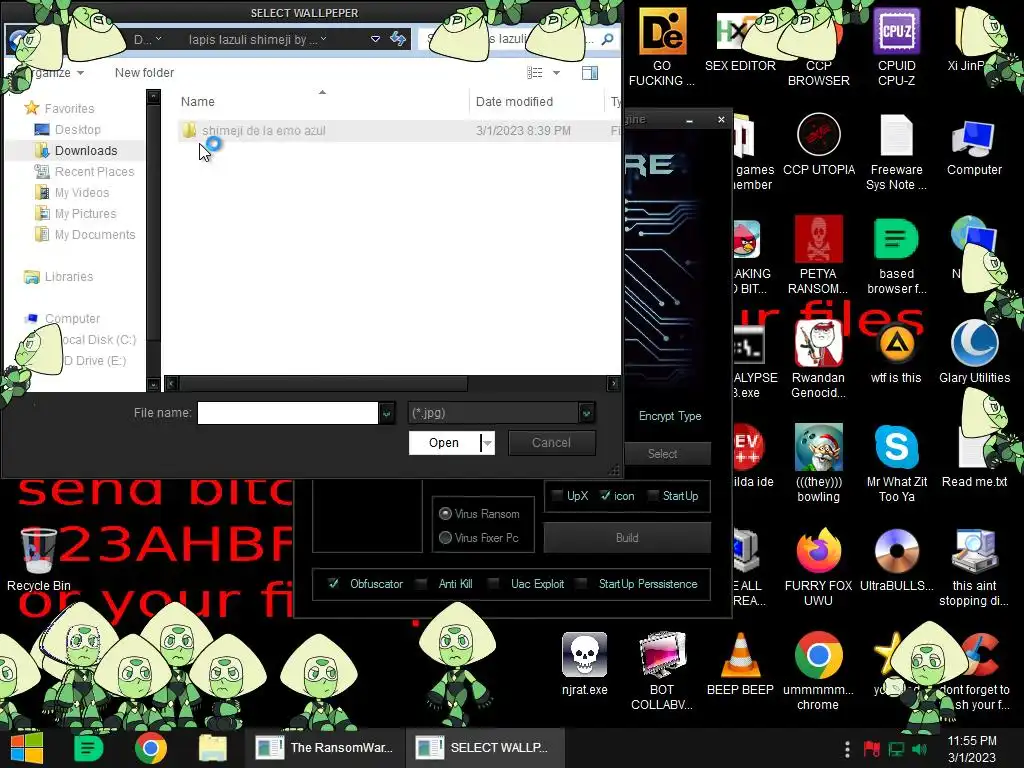Viewport: 1024px width, 768px height.
Task: Open the BEEP BEEP VLC cone icon
Action: [x=740, y=655]
